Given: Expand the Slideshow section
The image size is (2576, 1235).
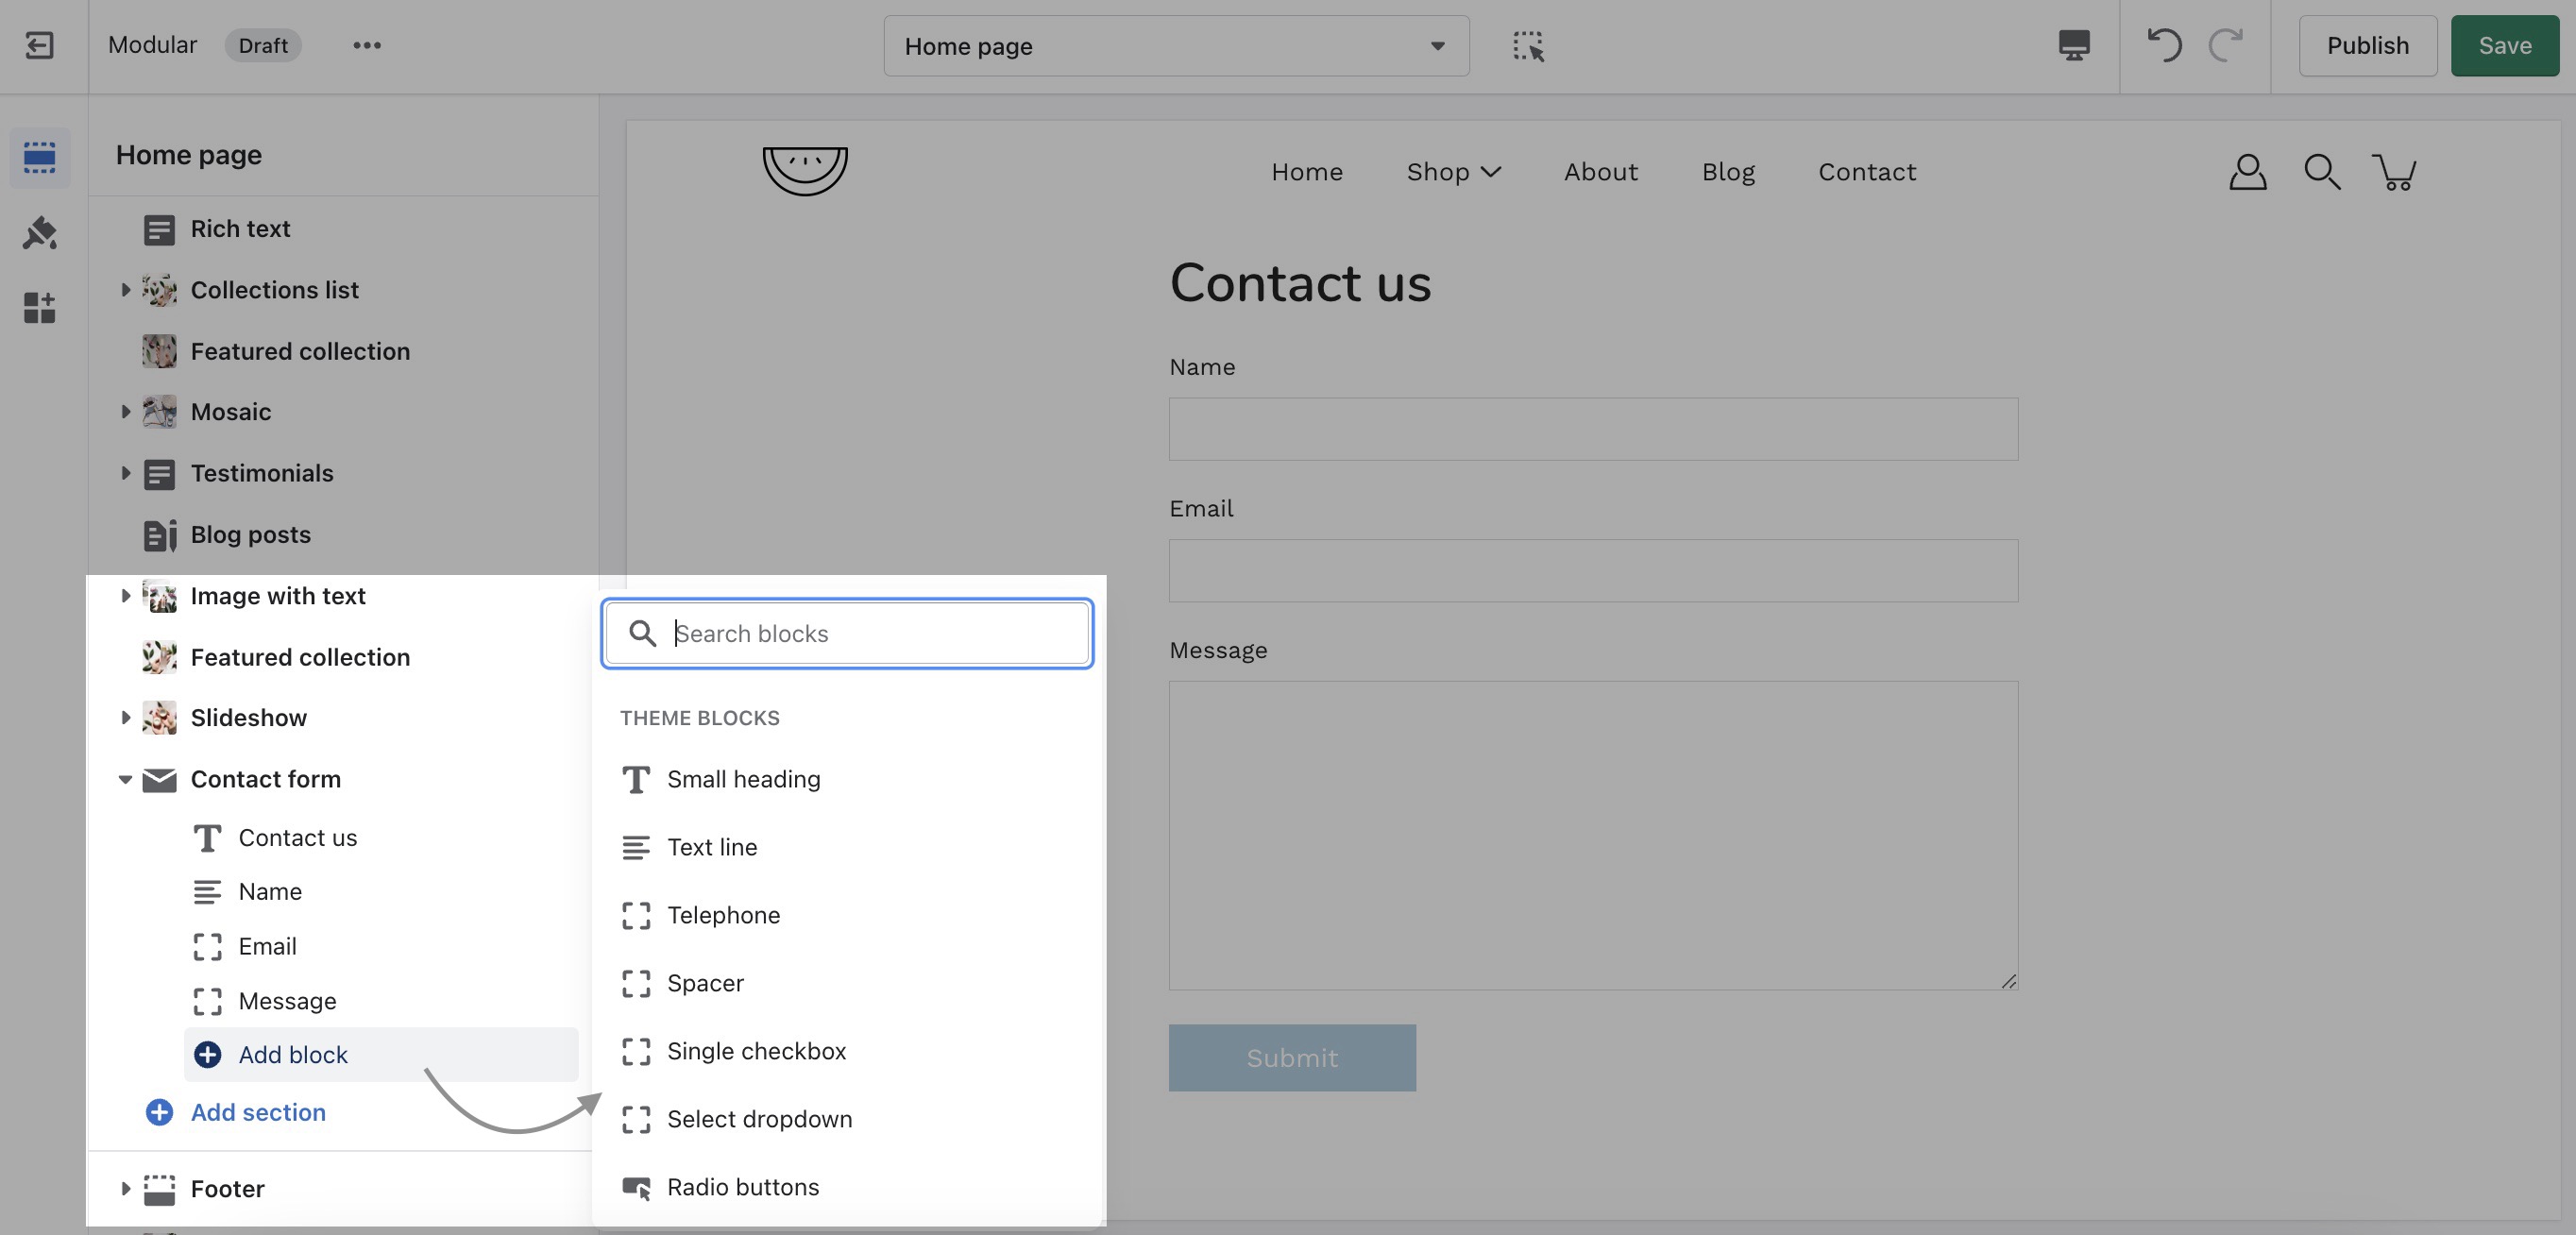Looking at the screenshot, I should (x=125, y=718).
